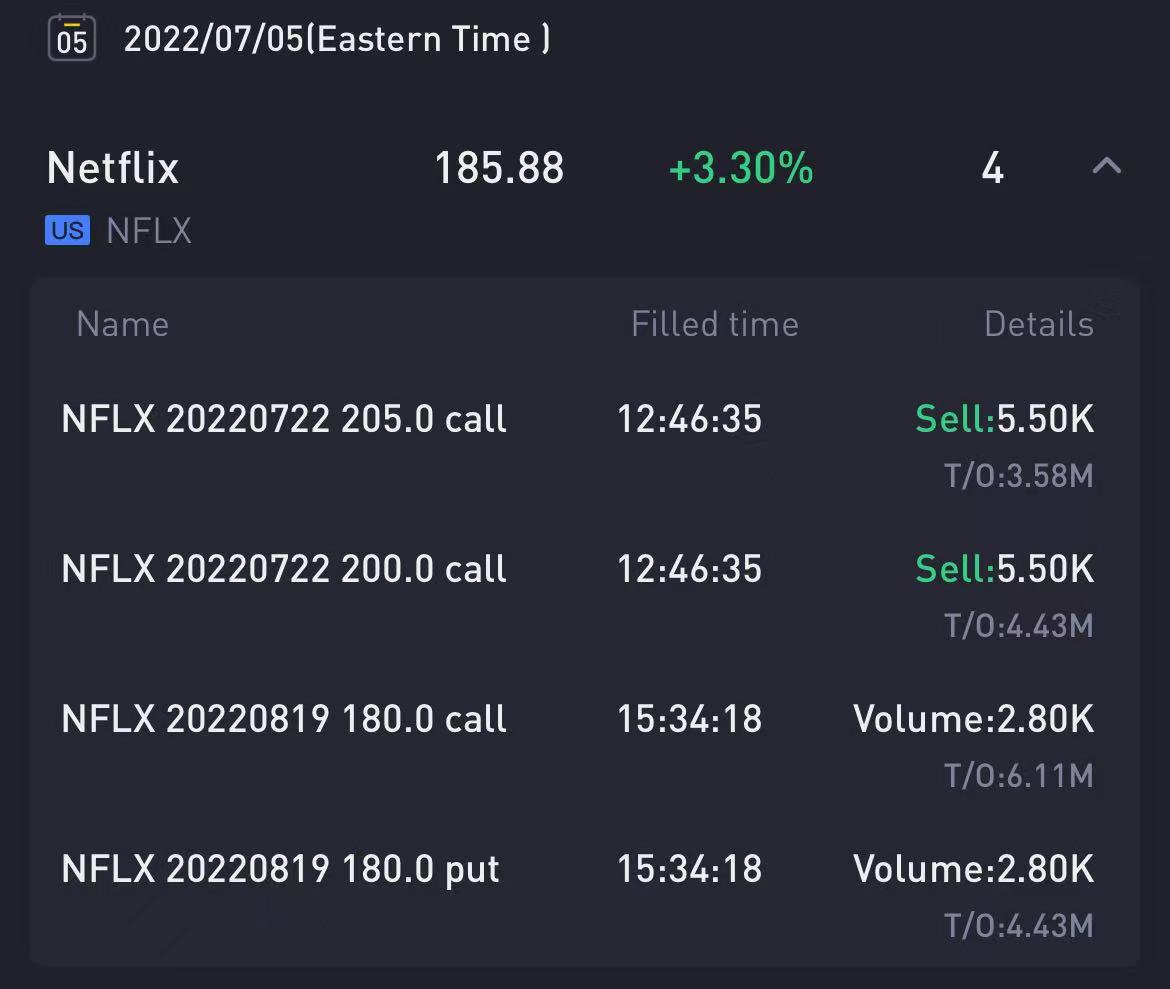The height and width of the screenshot is (989, 1170).
Task: Select NFLX 20220722 205.0 call row
Action: point(284,419)
